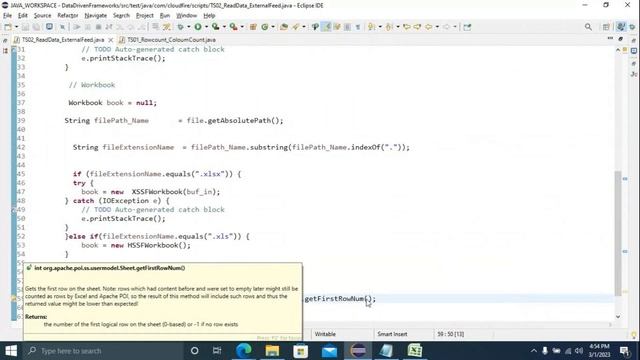Screen dimensions: 640x360
Task: Open the New Java Class dropdown arrow
Action: 273,27
